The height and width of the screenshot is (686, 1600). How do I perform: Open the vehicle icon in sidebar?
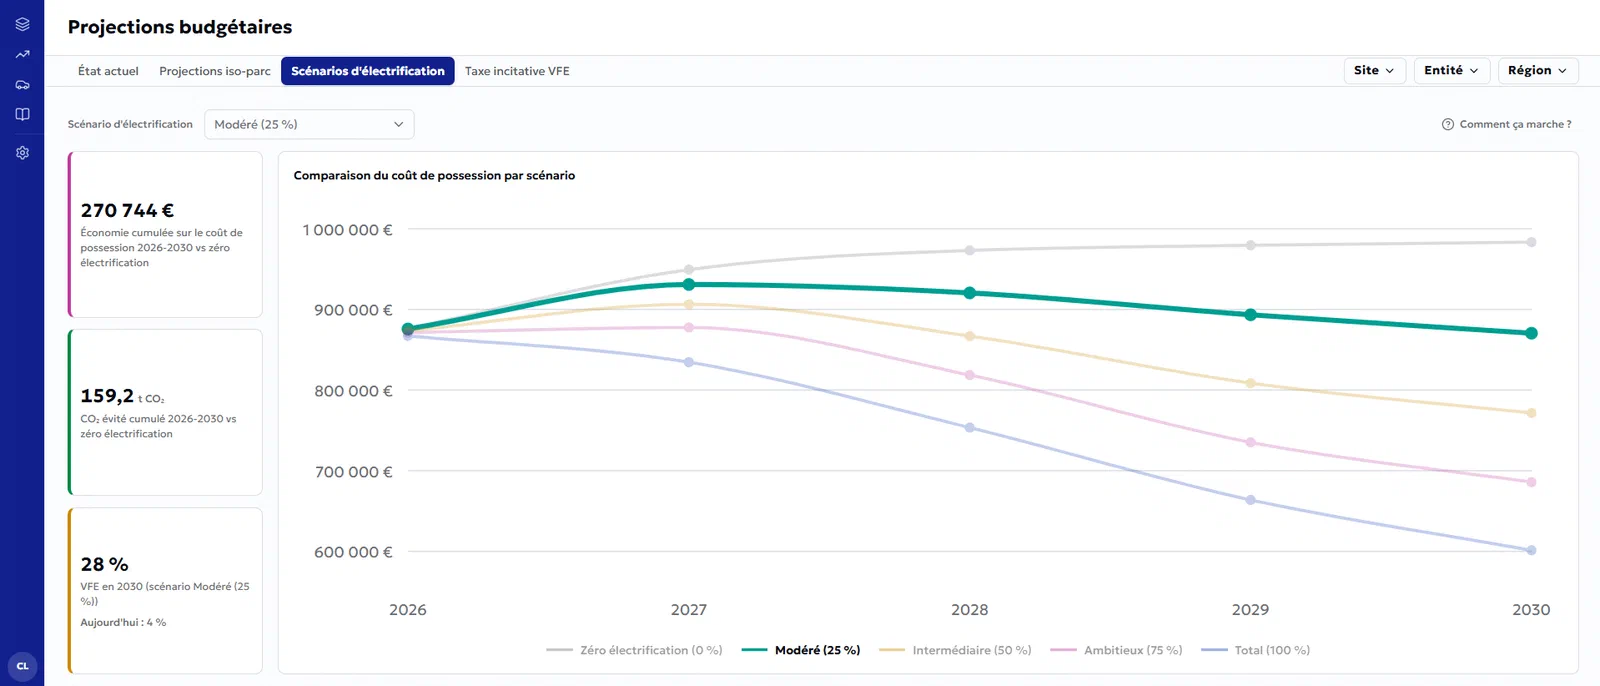(x=22, y=84)
